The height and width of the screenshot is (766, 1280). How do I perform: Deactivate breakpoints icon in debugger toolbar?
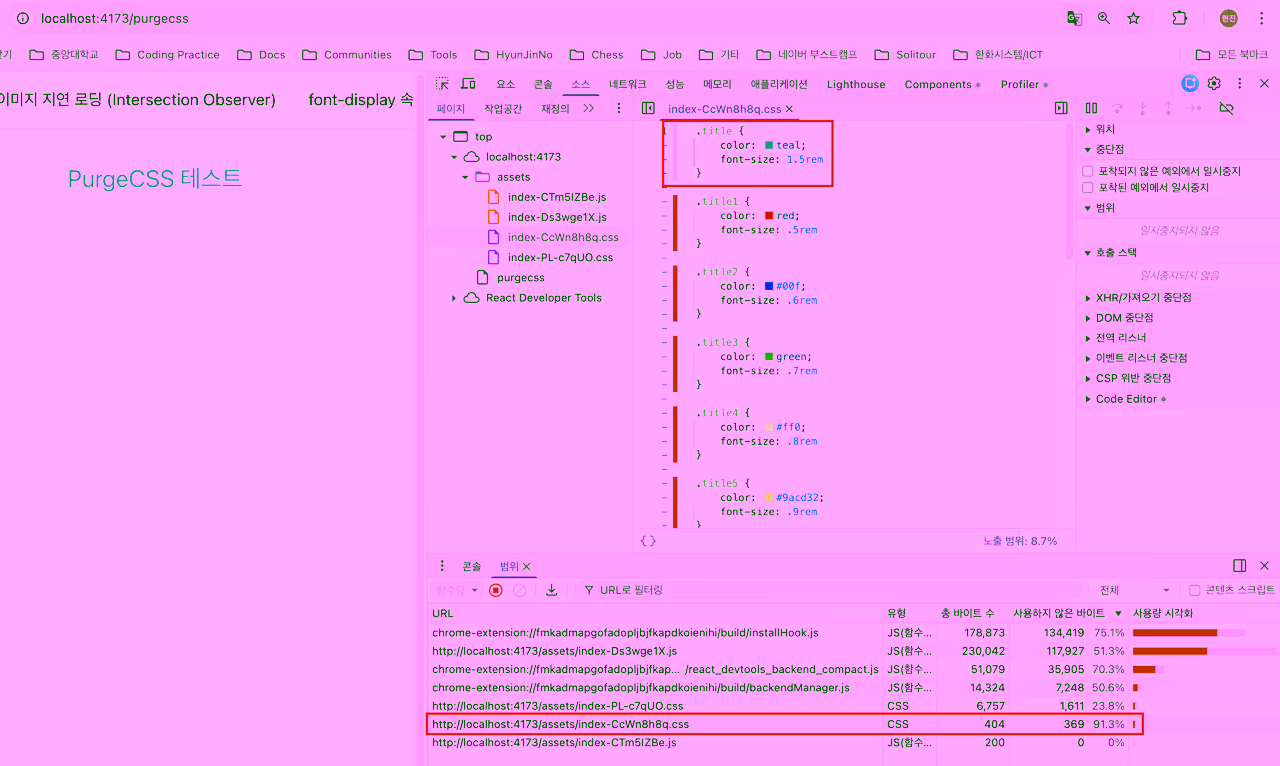[x=1226, y=108]
